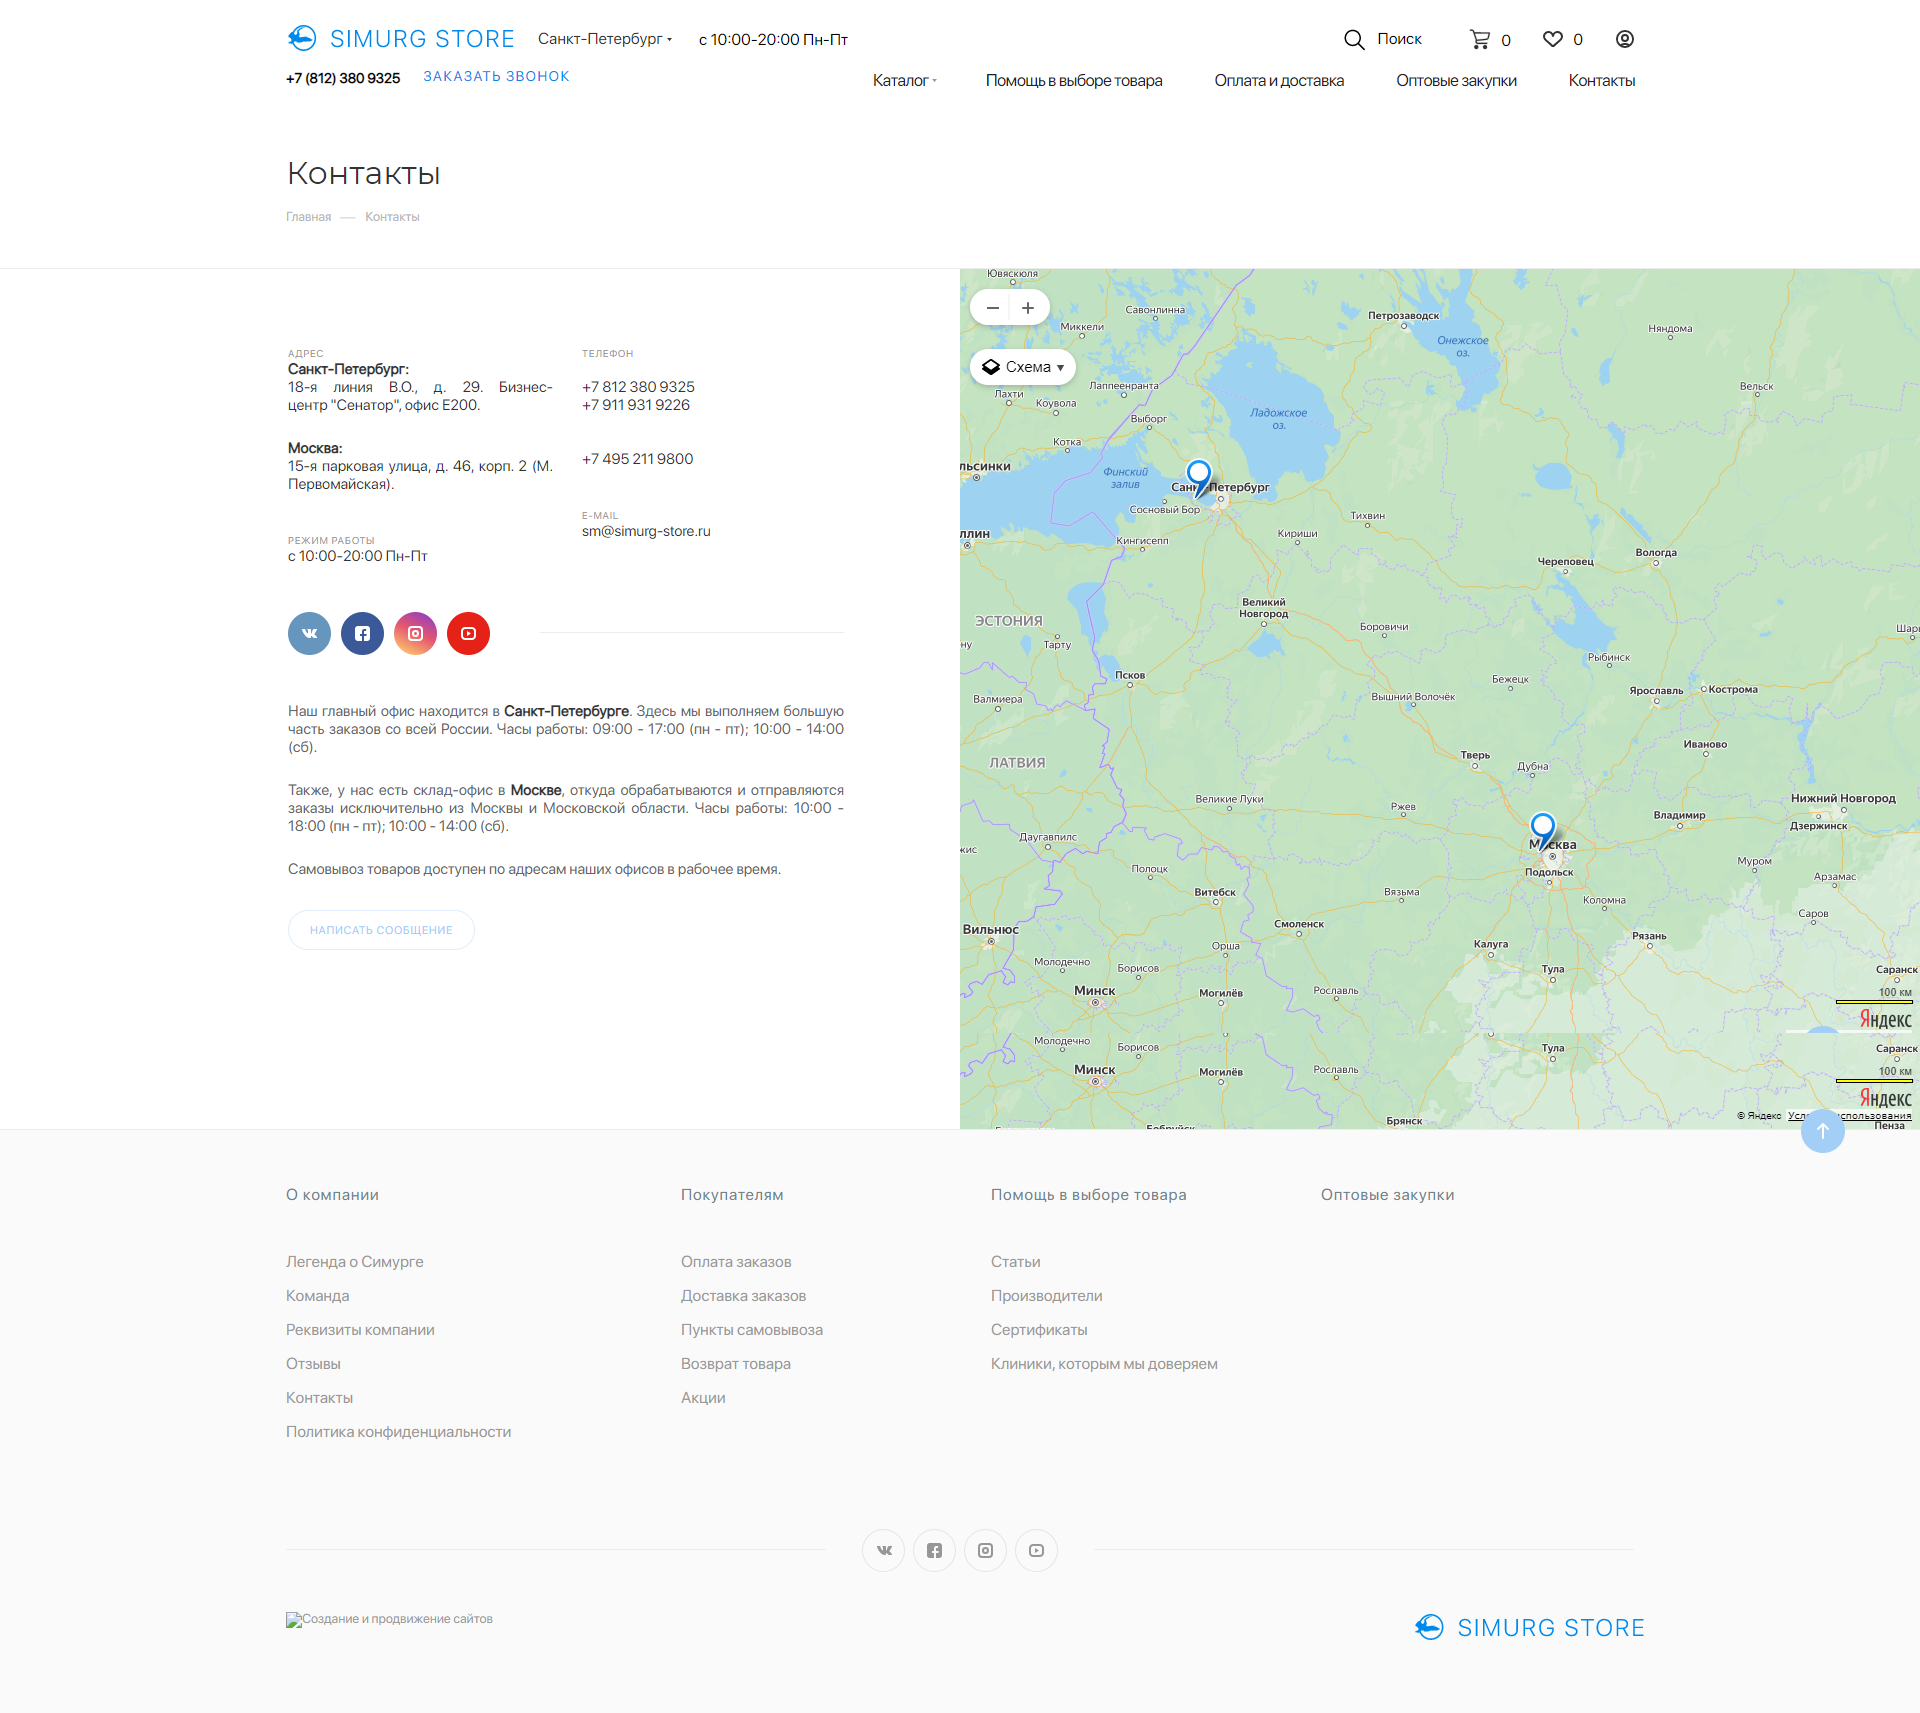
Task: Open Пункты самовывоза footer link
Action: [752, 1330]
